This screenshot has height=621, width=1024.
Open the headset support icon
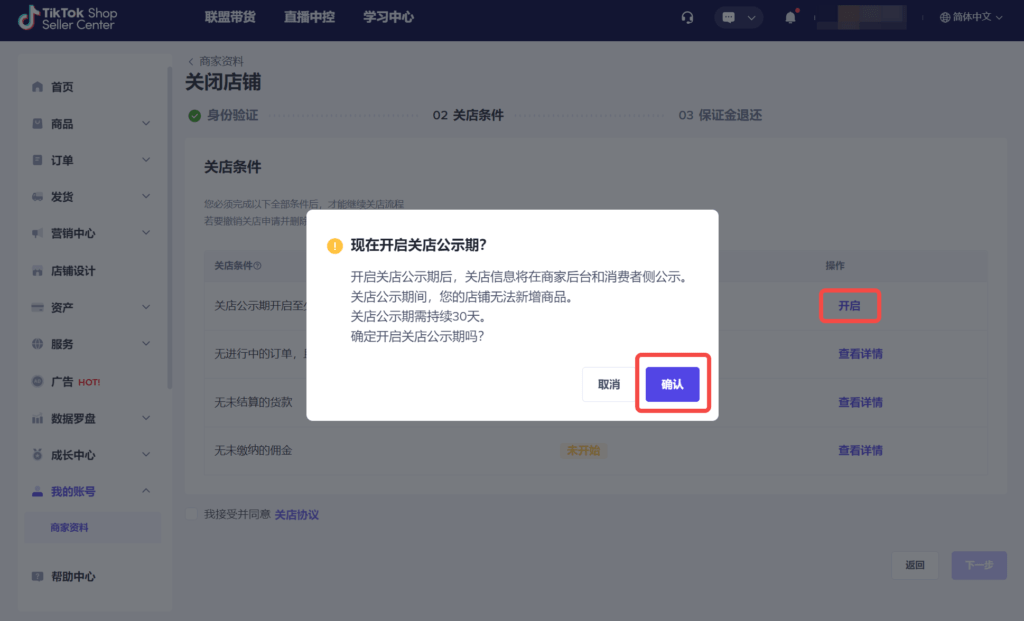[687, 17]
